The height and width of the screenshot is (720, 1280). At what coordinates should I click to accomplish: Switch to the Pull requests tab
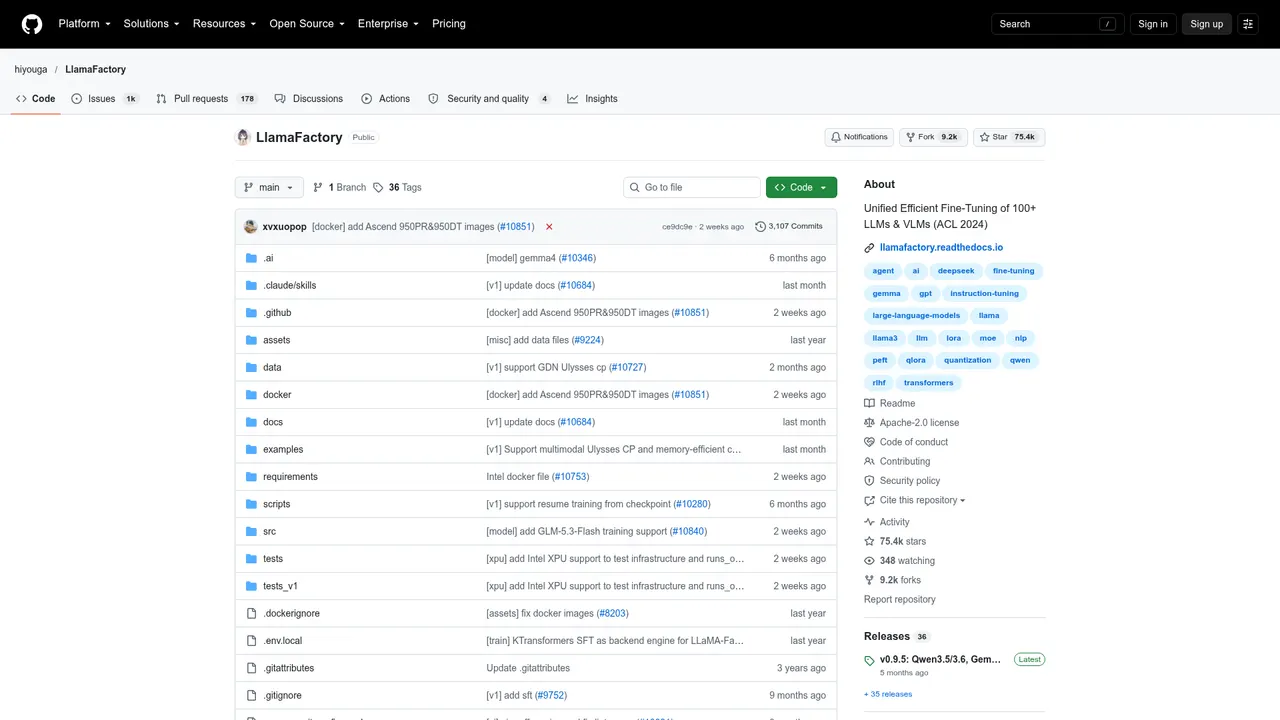pyautogui.click(x=207, y=99)
